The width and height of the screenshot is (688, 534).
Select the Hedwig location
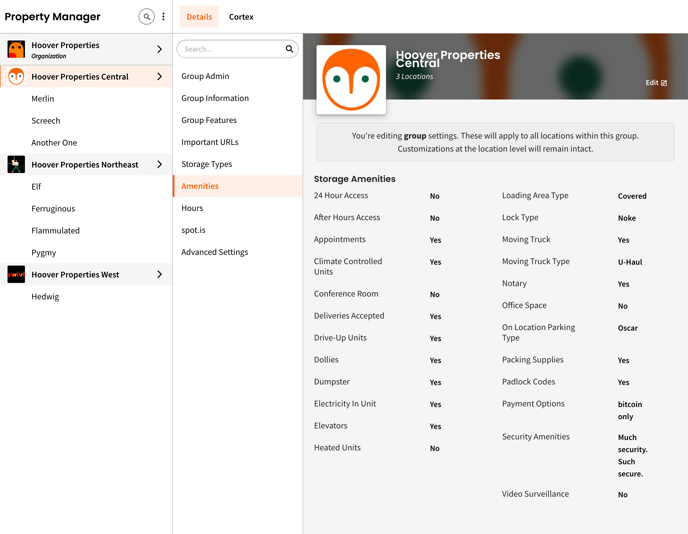[45, 297]
